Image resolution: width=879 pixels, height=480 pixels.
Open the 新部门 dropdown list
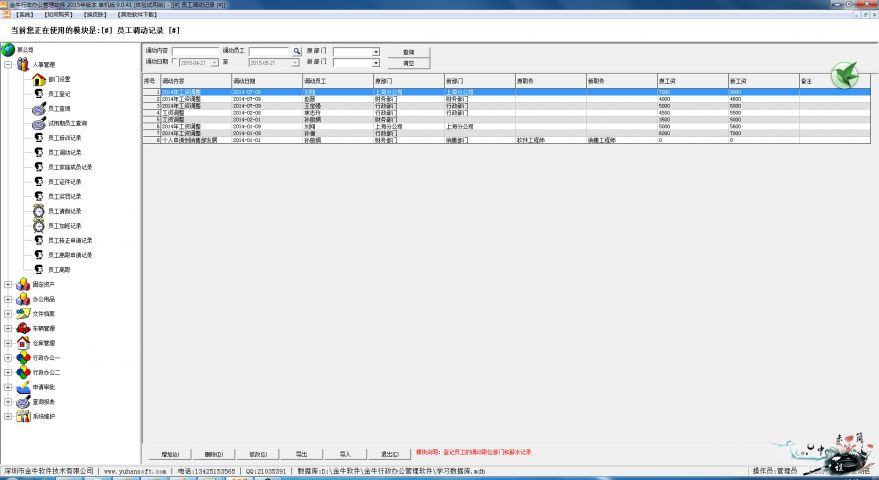[x=376, y=62]
